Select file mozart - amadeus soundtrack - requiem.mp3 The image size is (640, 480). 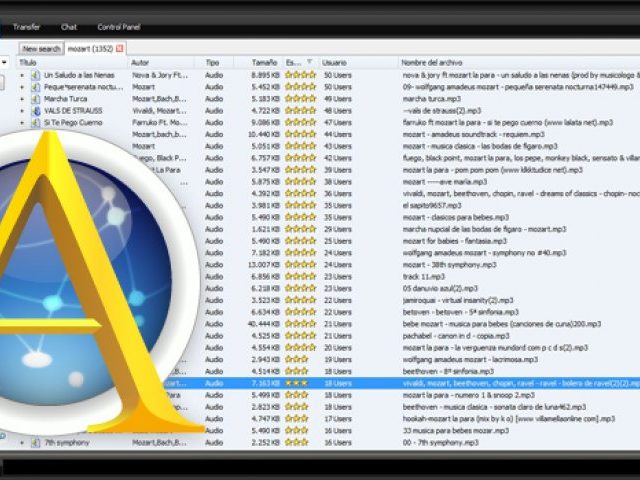click(x=473, y=134)
